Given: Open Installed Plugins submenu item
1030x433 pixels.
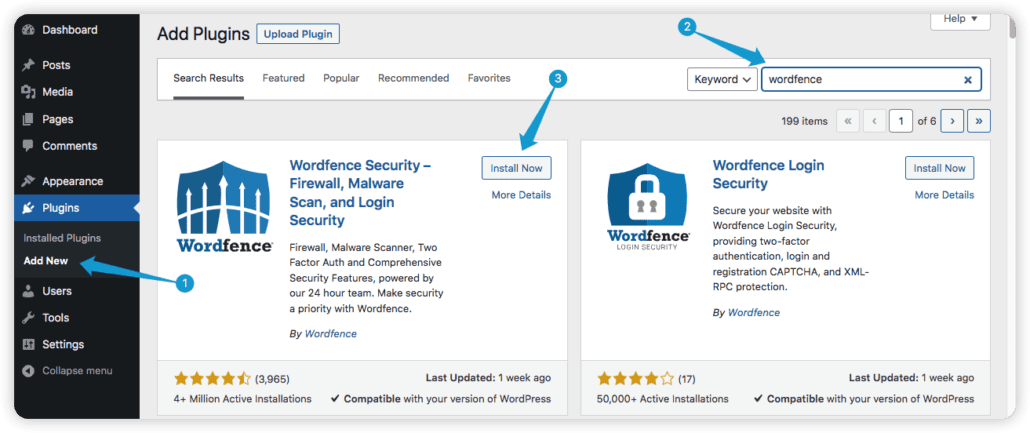Looking at the screenshot, I should pos(62,238).
